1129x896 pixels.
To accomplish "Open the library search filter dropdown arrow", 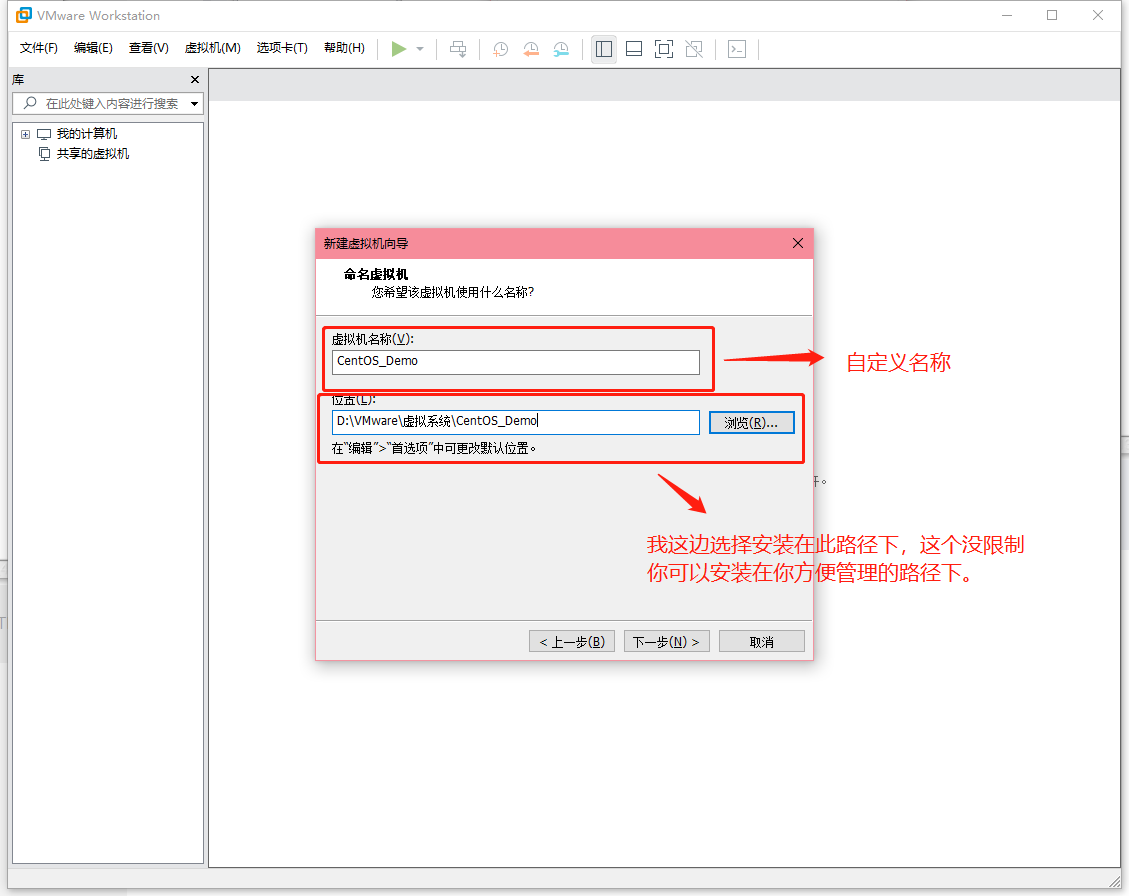I will pyautogui.click(x=194, y=104).
